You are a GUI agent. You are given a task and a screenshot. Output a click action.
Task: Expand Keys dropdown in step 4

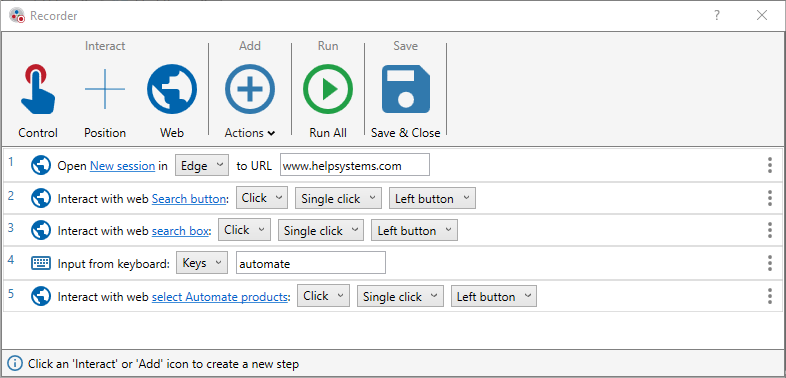(202, 263)
